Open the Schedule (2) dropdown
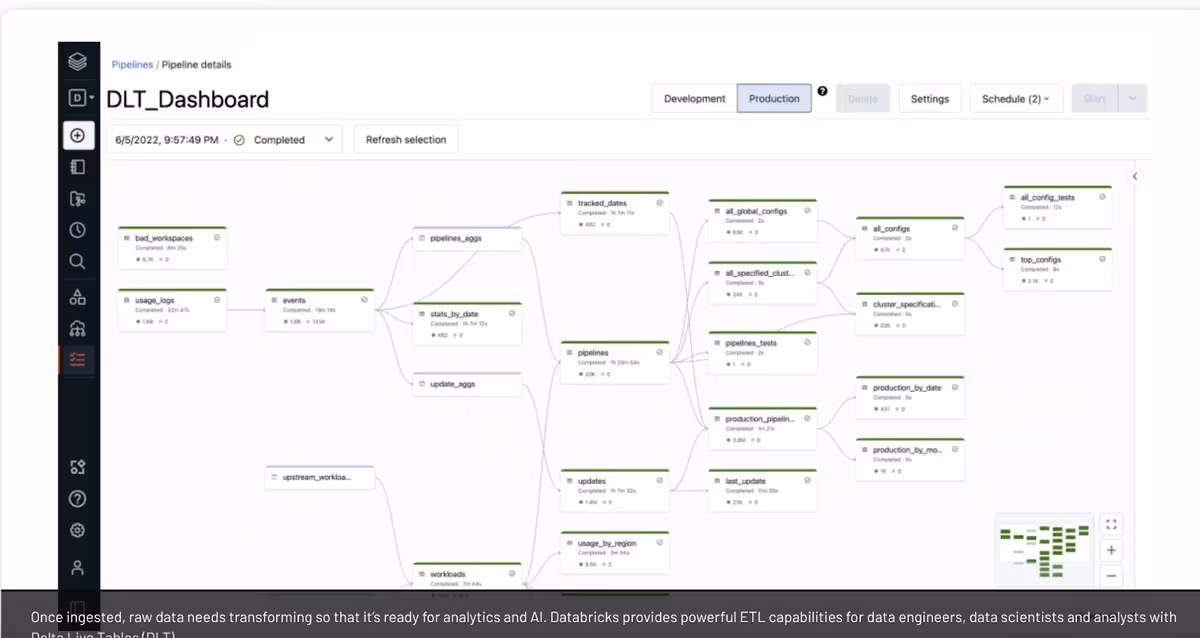Image resolution: width=1200 pixels, height=638 pixels. pos(1016,98)
